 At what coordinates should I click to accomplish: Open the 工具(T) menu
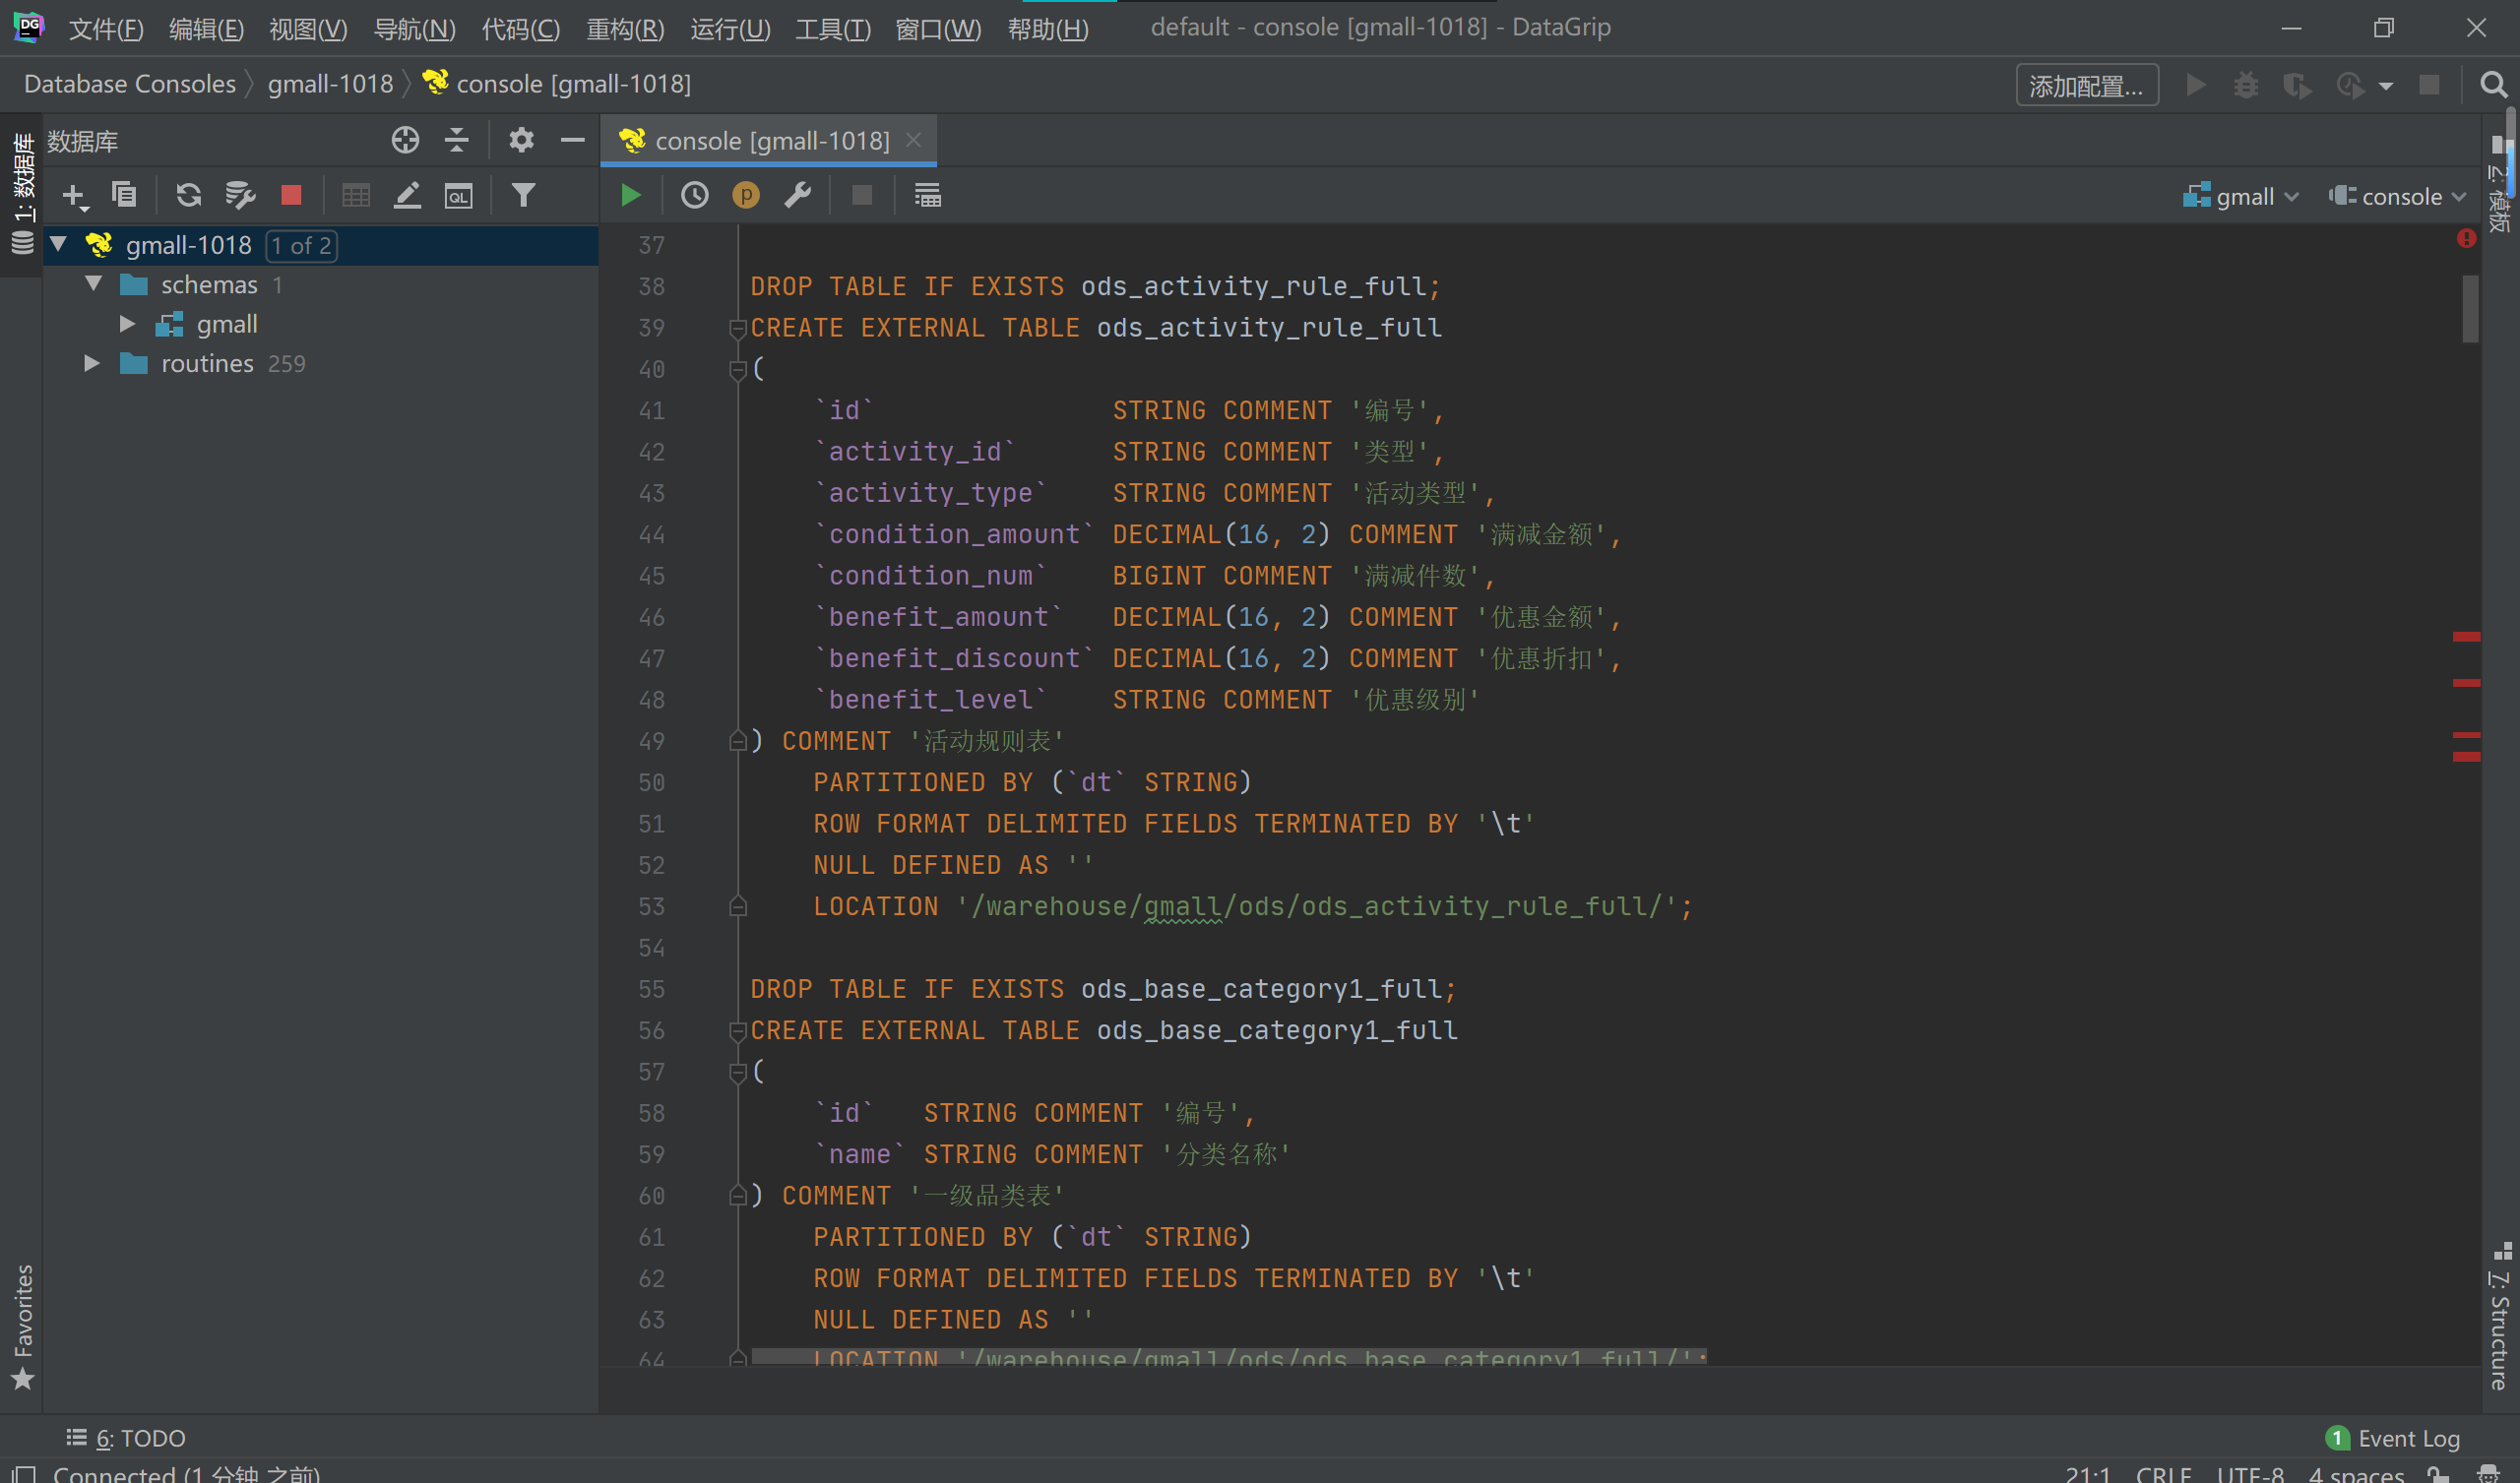832,28
